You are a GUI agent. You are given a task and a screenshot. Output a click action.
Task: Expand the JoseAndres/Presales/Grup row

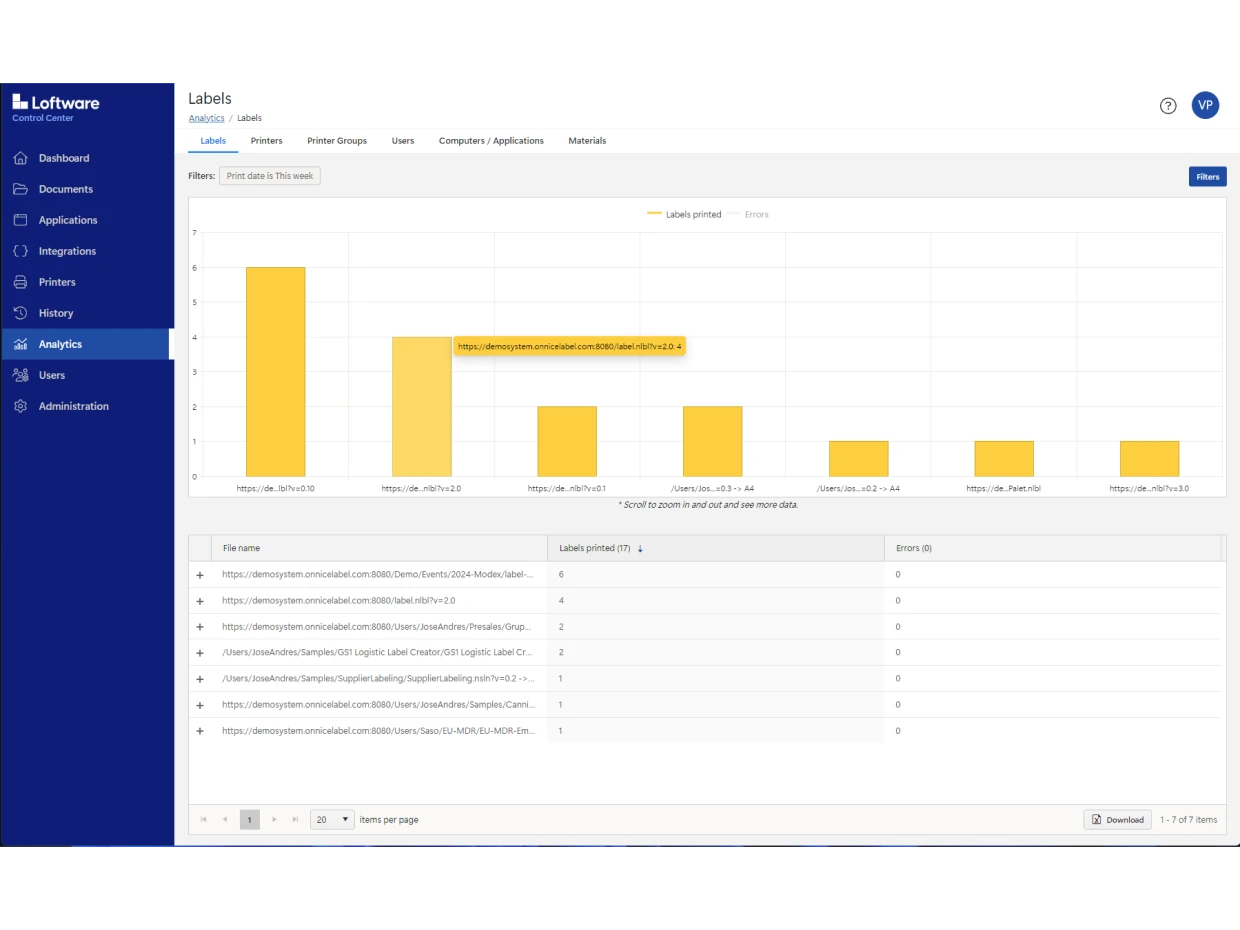tap(200, 627)
